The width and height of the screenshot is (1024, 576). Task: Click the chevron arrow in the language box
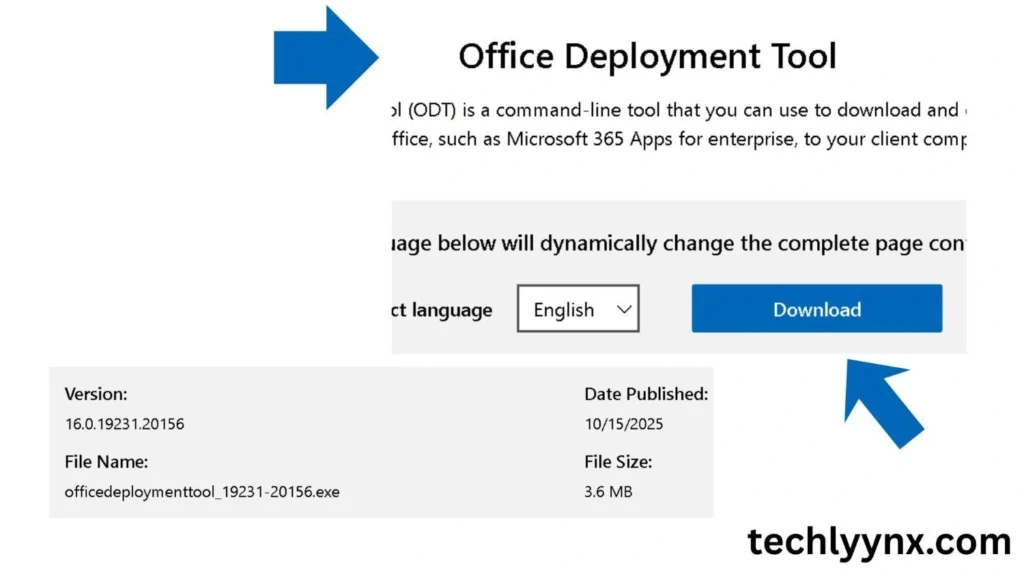pos(624,309)
